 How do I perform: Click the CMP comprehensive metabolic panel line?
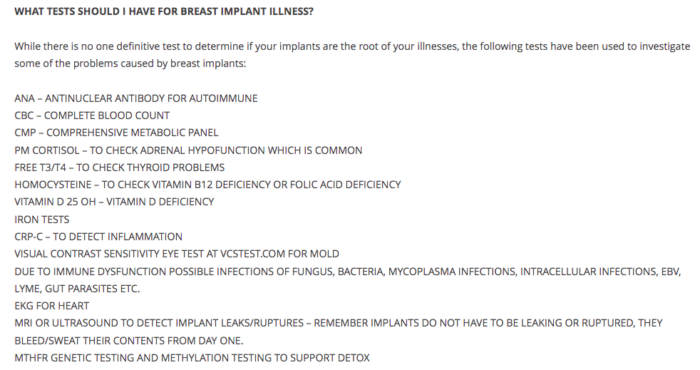point(116,133)
